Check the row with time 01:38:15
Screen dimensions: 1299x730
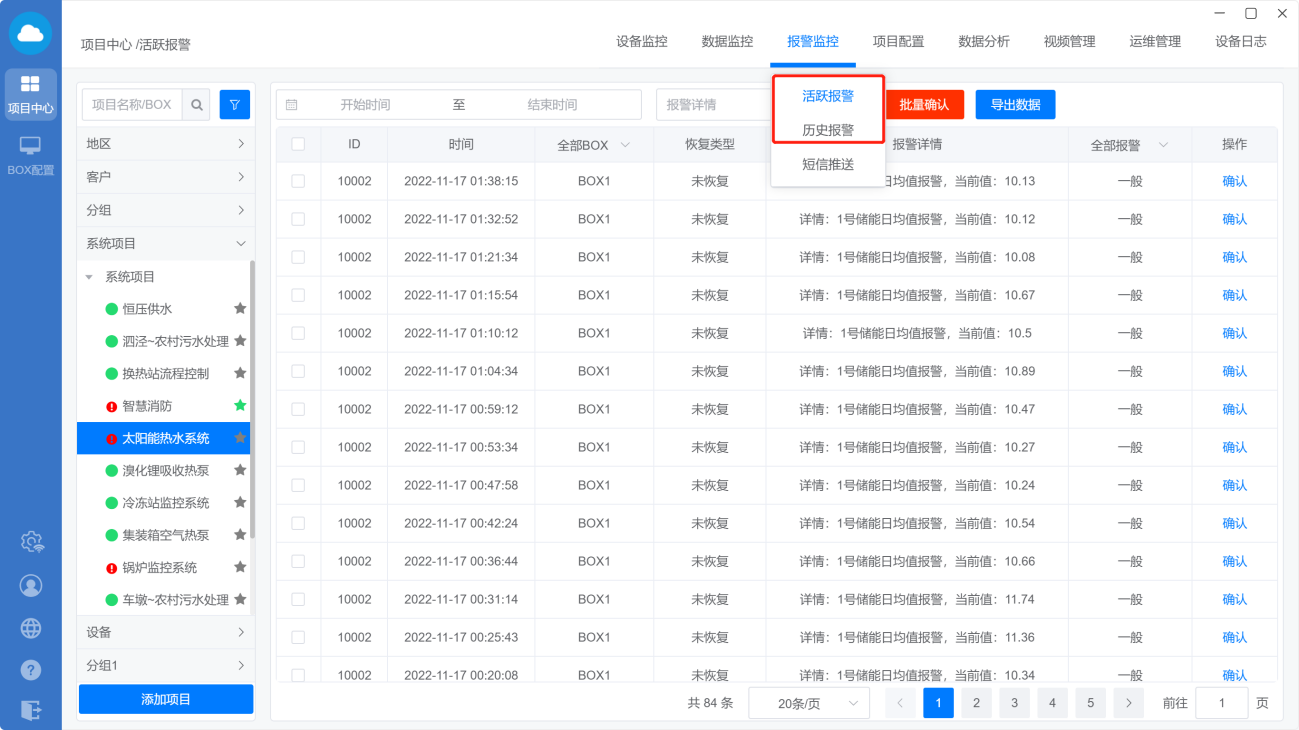tap(298, 181)
